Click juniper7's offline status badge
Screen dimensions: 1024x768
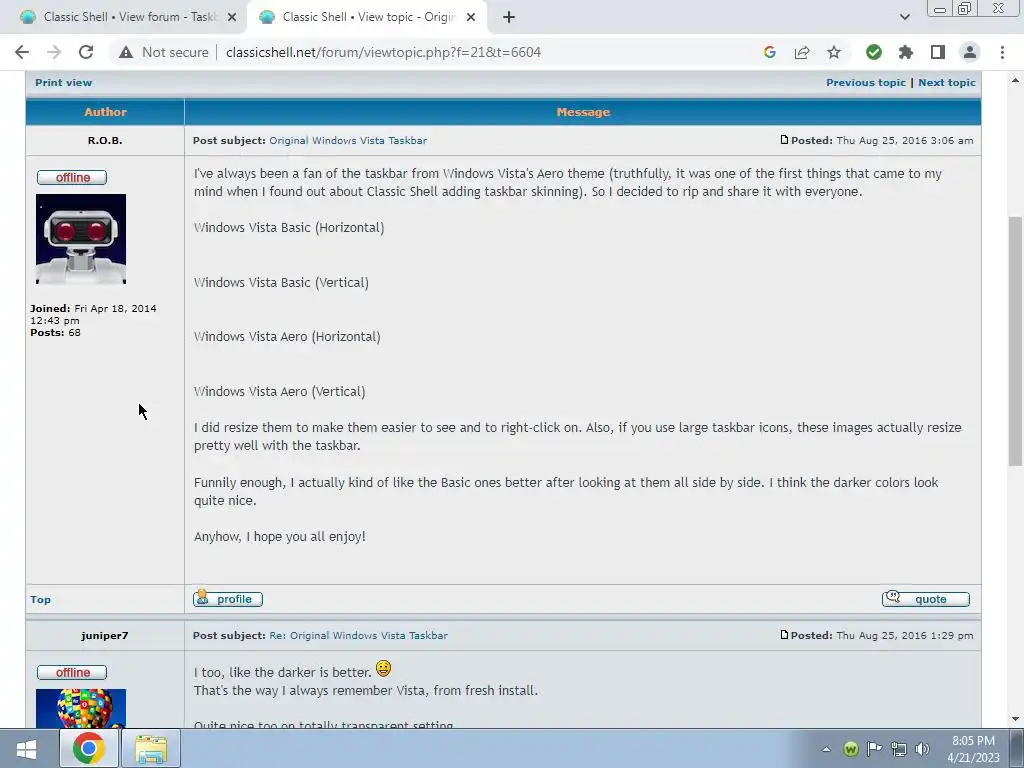[x=72, y=672]
